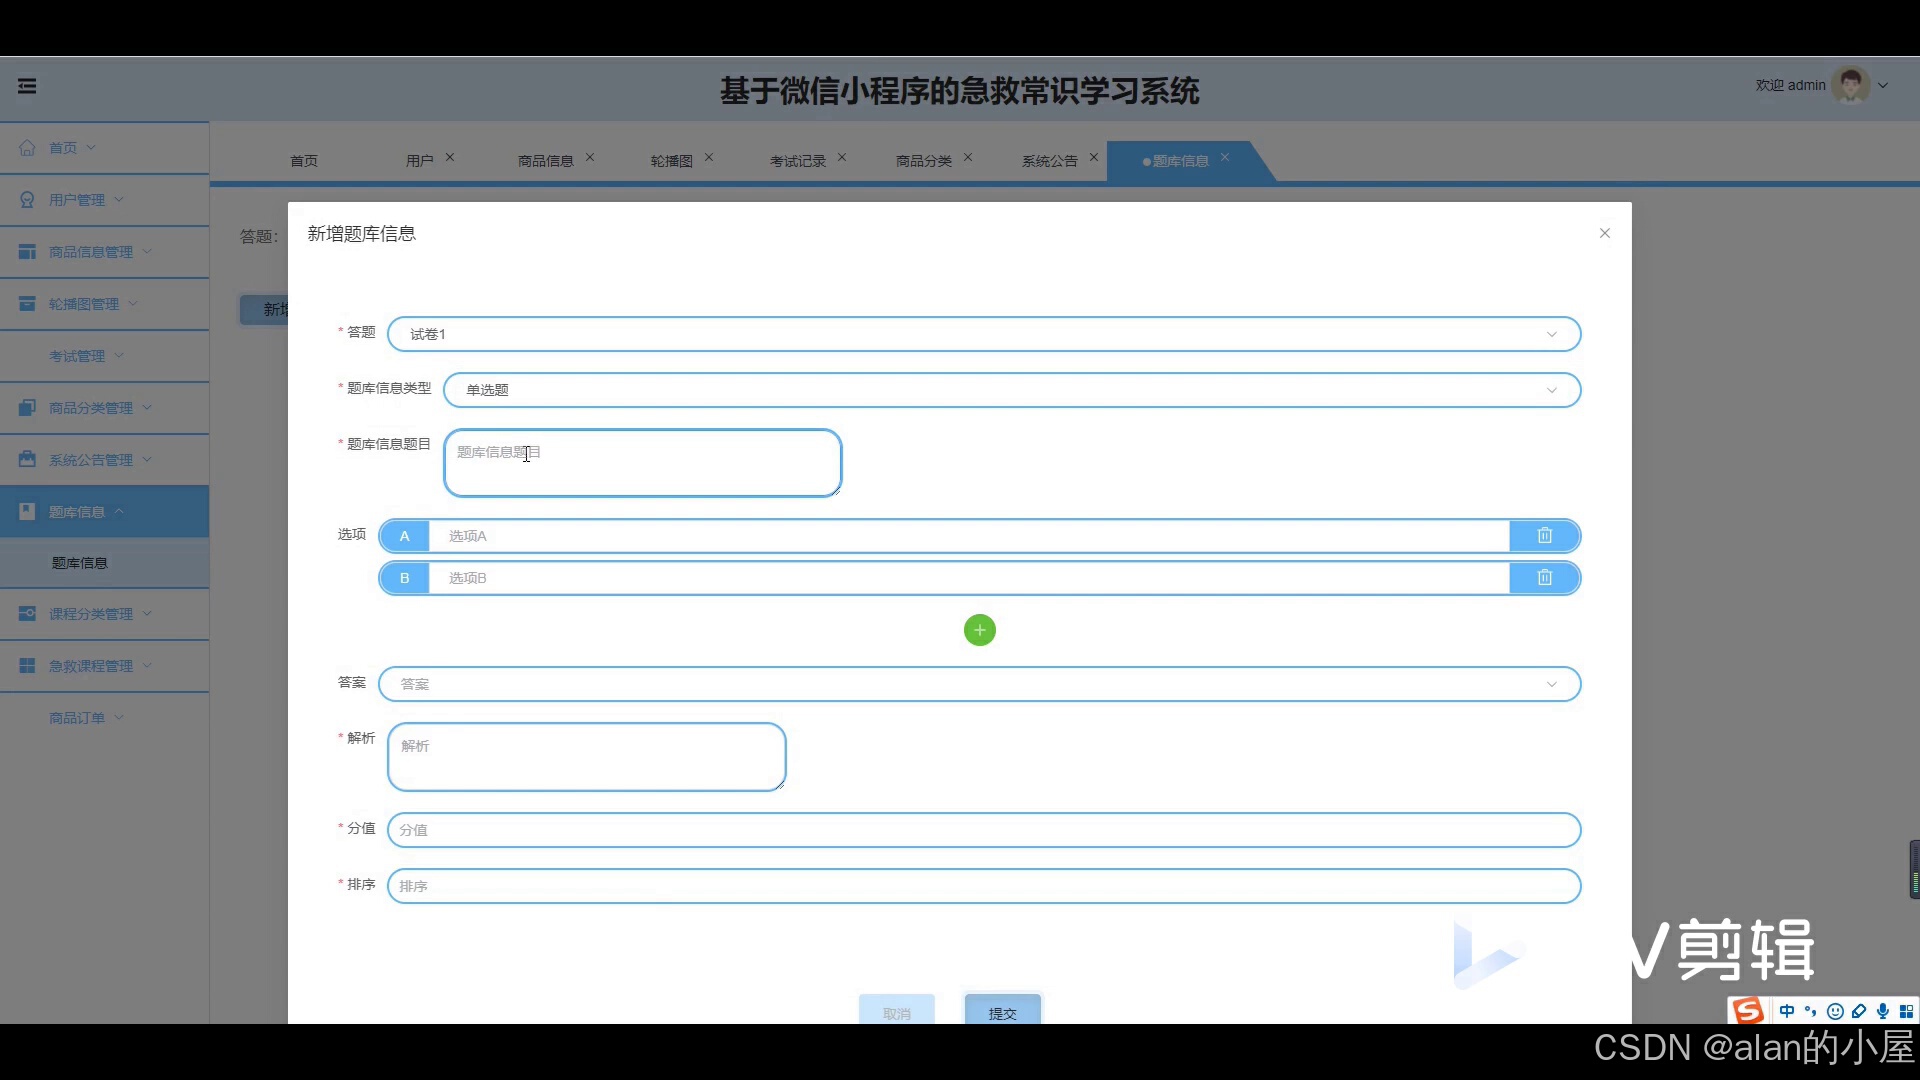The image size is (1920, 1080).
Task: Click the 分值 input field
Action: 983,830
